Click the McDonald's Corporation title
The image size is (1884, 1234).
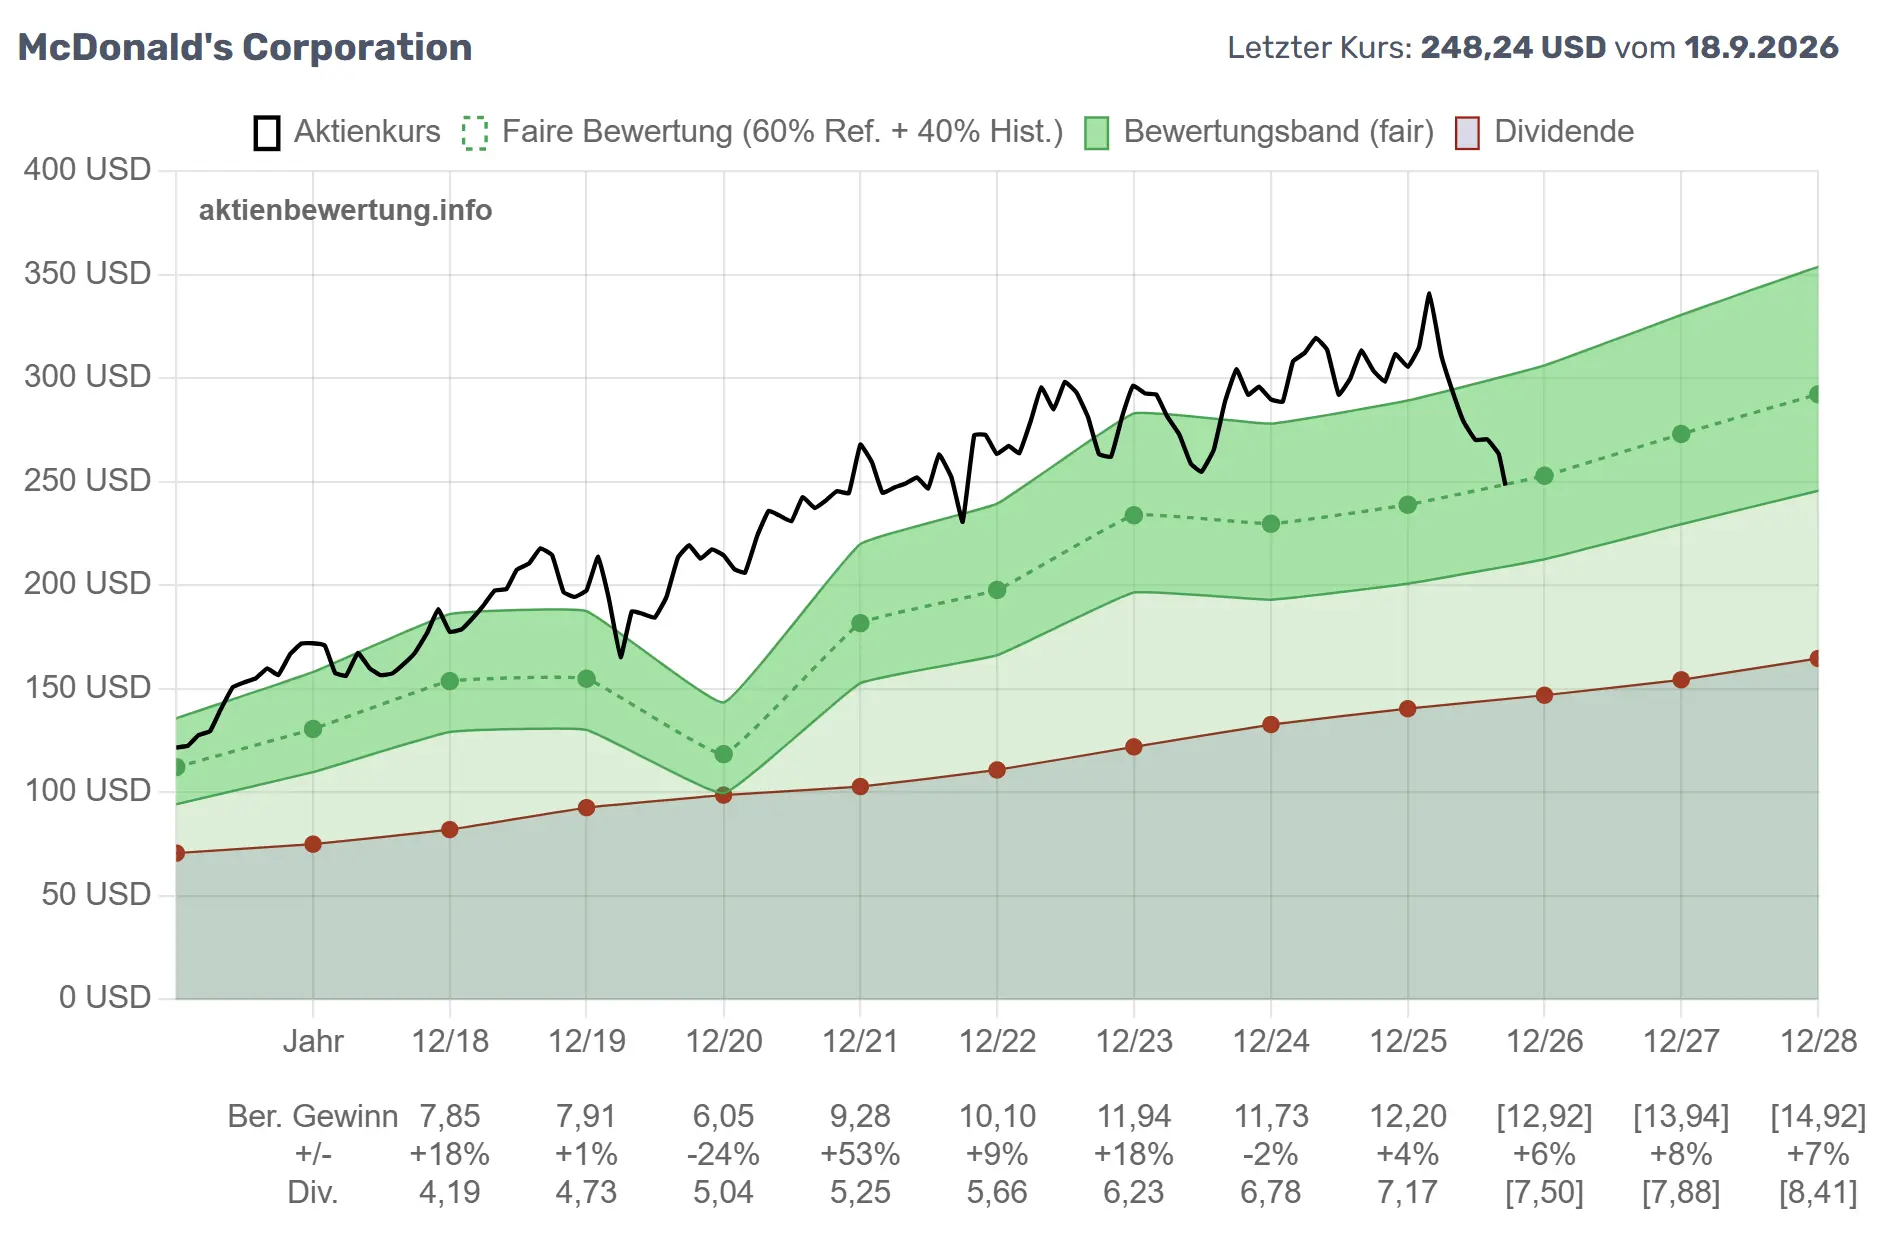click(x=245, y=47)
